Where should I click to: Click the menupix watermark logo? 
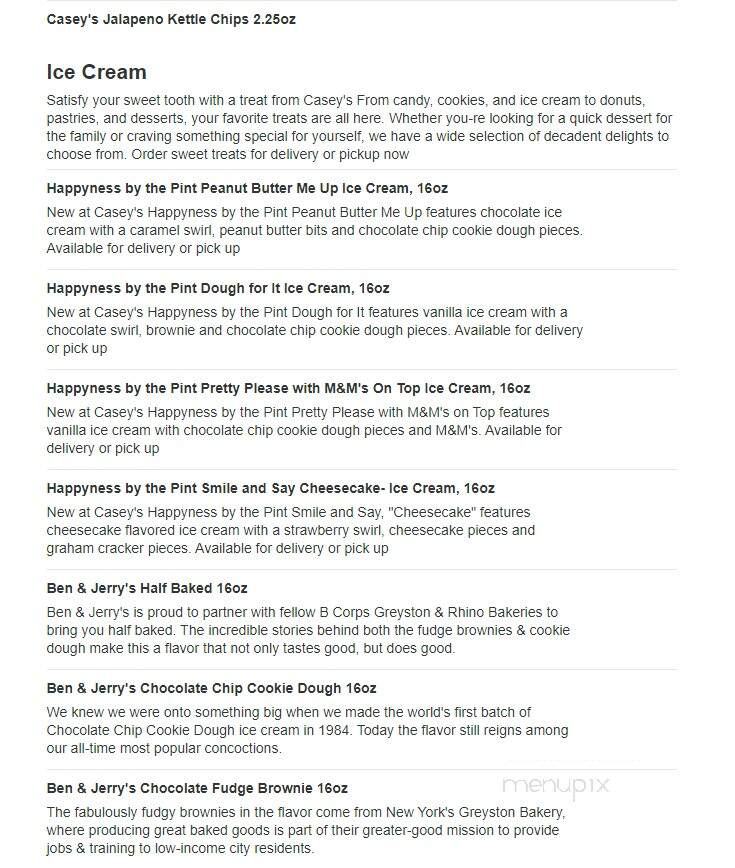point(556,786)
